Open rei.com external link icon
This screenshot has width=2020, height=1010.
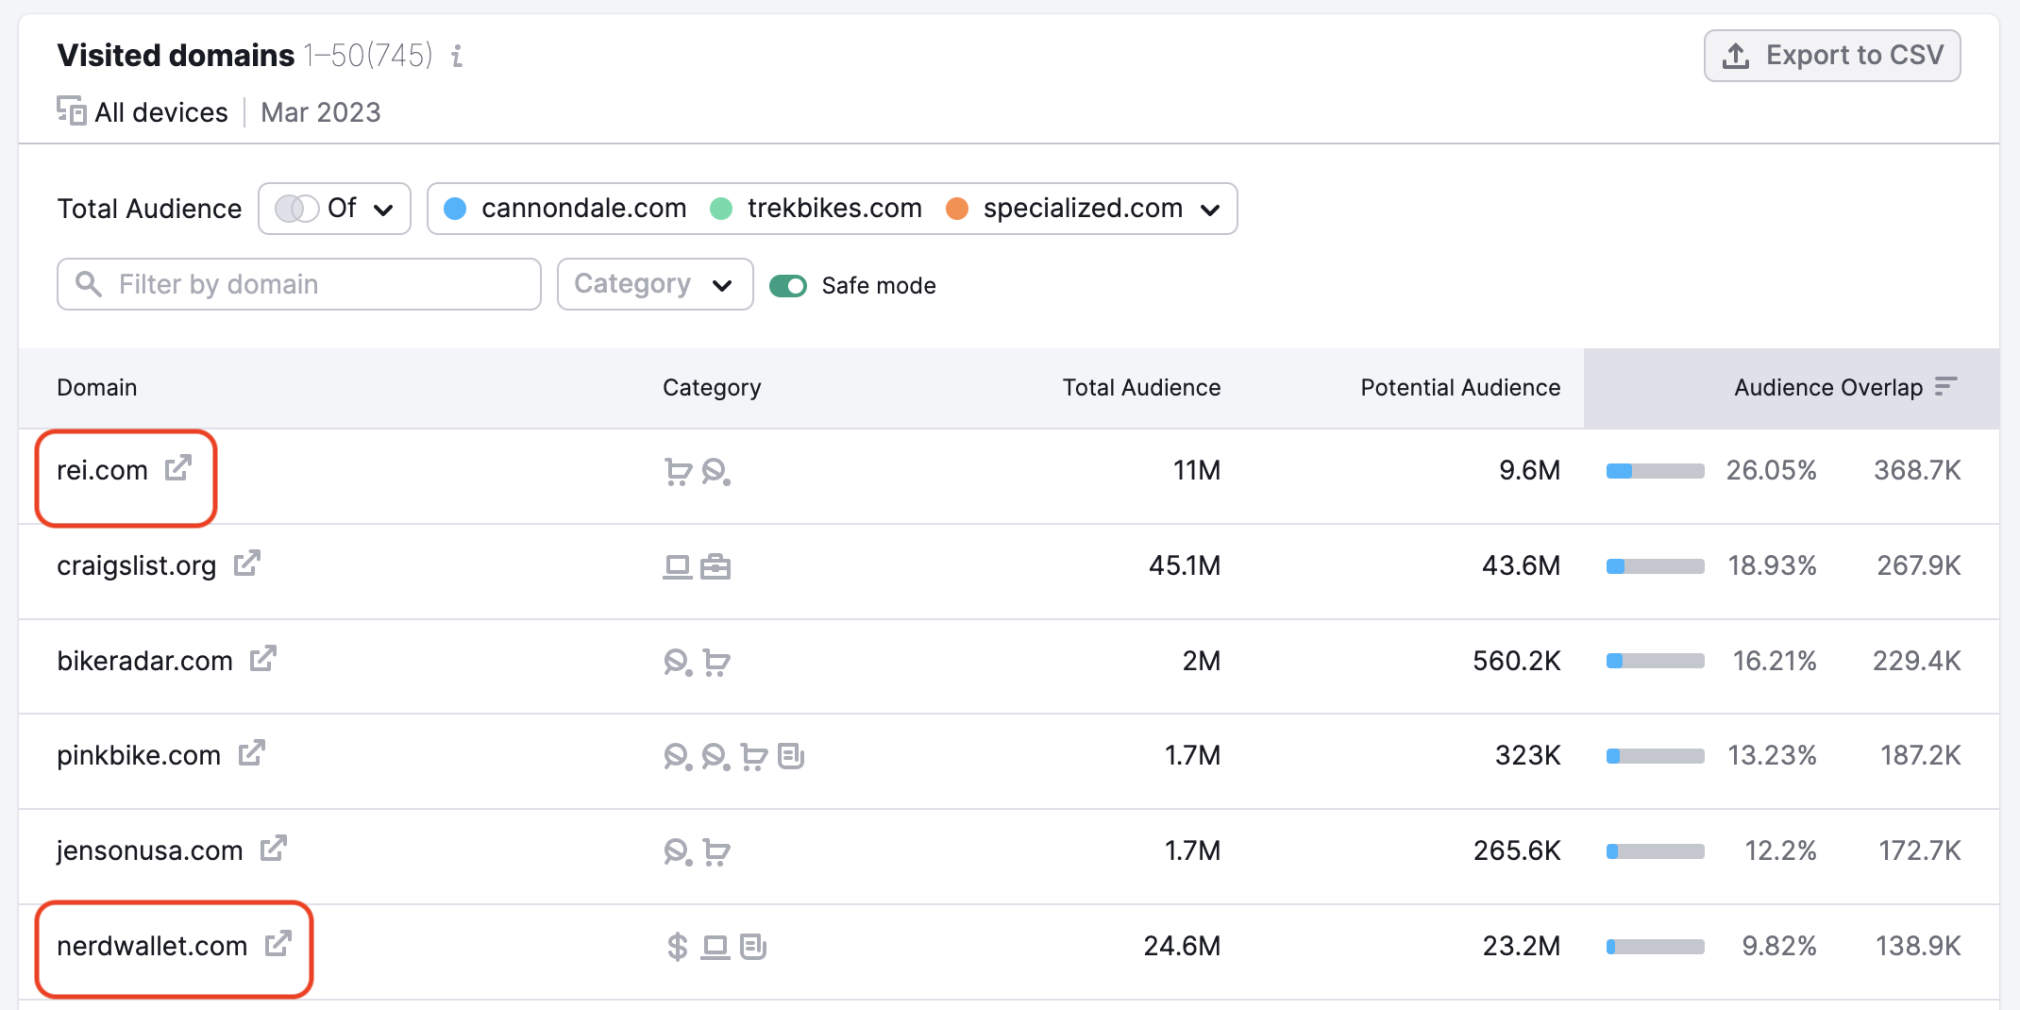(178, 468)
